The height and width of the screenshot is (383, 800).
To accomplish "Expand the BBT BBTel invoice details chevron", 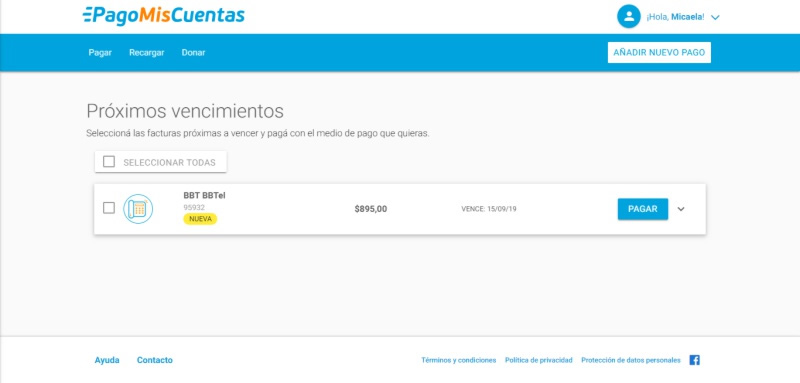I will pos(681,209).
